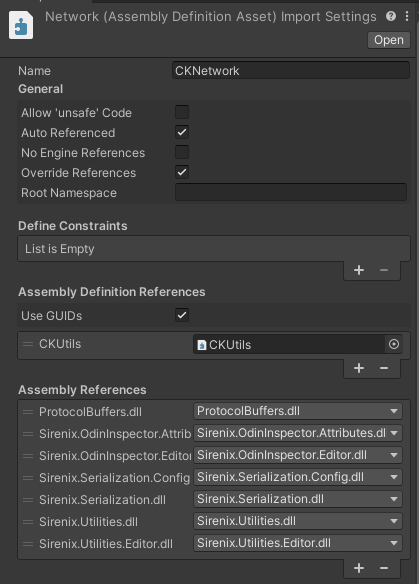Click the Root Namespace text field
Image resolution: width=419 pixels, height=584 pixels.
tap(291, 192)
